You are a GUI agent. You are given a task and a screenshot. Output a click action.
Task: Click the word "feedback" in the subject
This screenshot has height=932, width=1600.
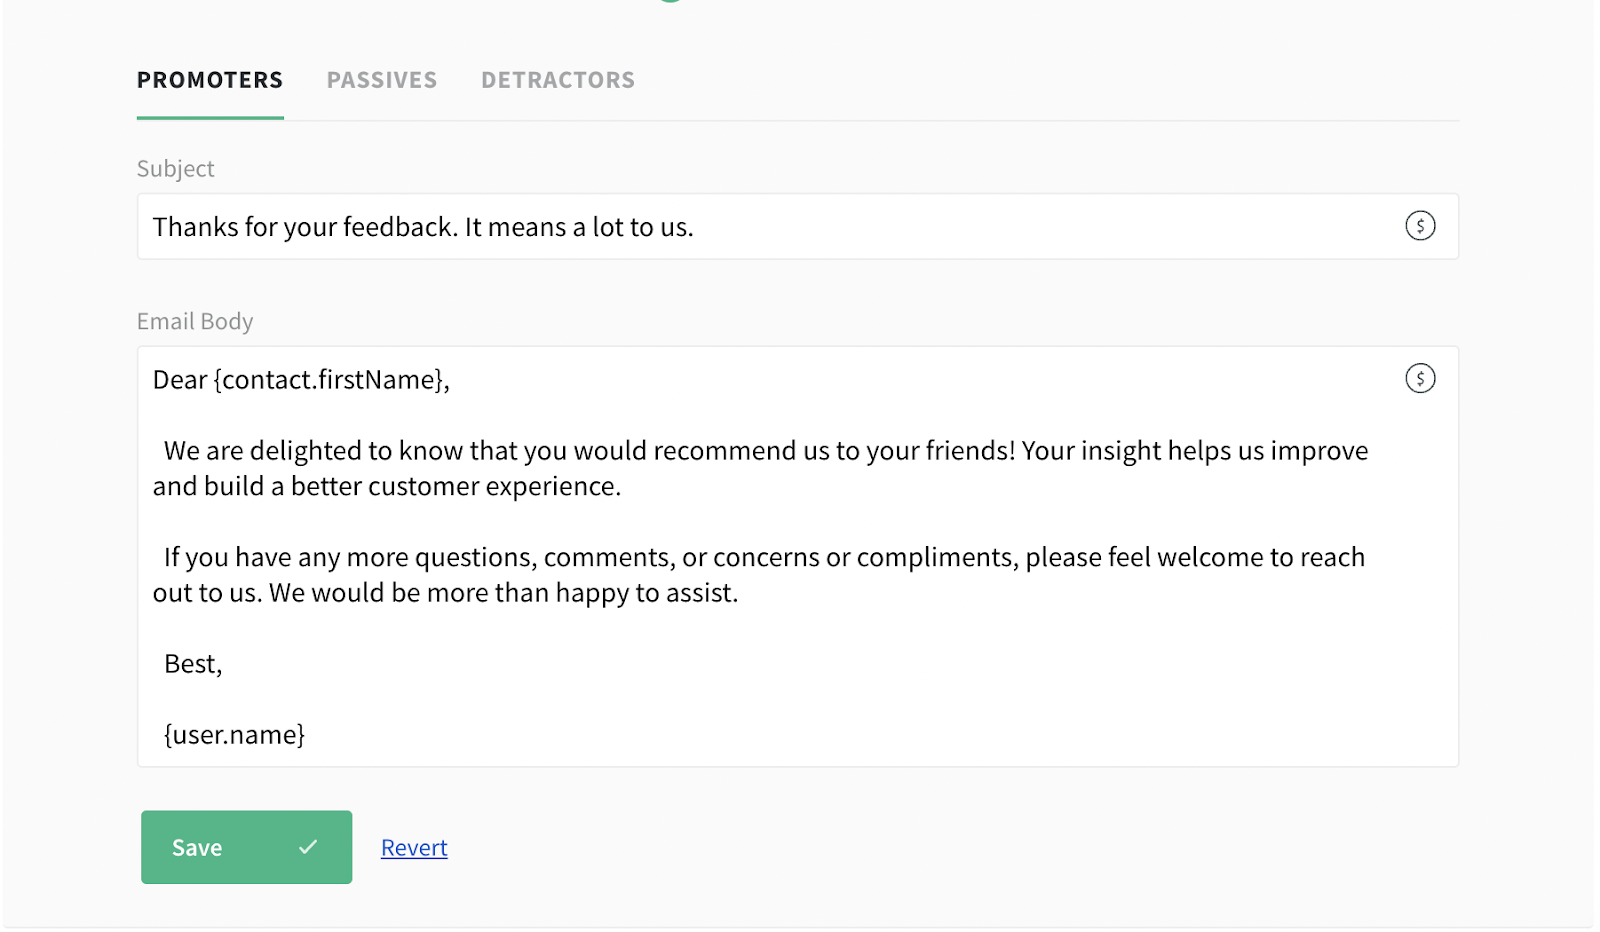[x=400, y=227]
